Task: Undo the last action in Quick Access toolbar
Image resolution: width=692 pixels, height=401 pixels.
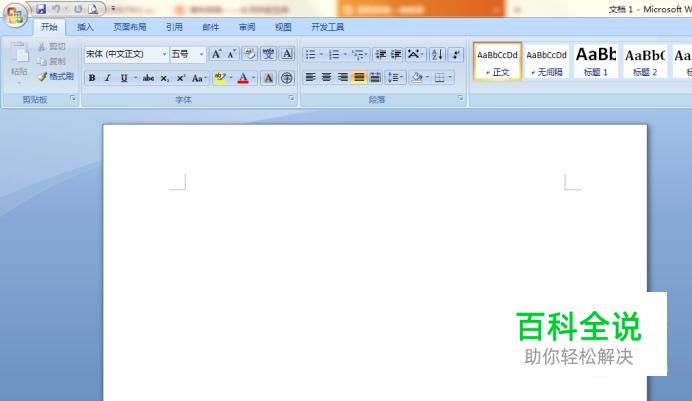Action: (56, 9)
